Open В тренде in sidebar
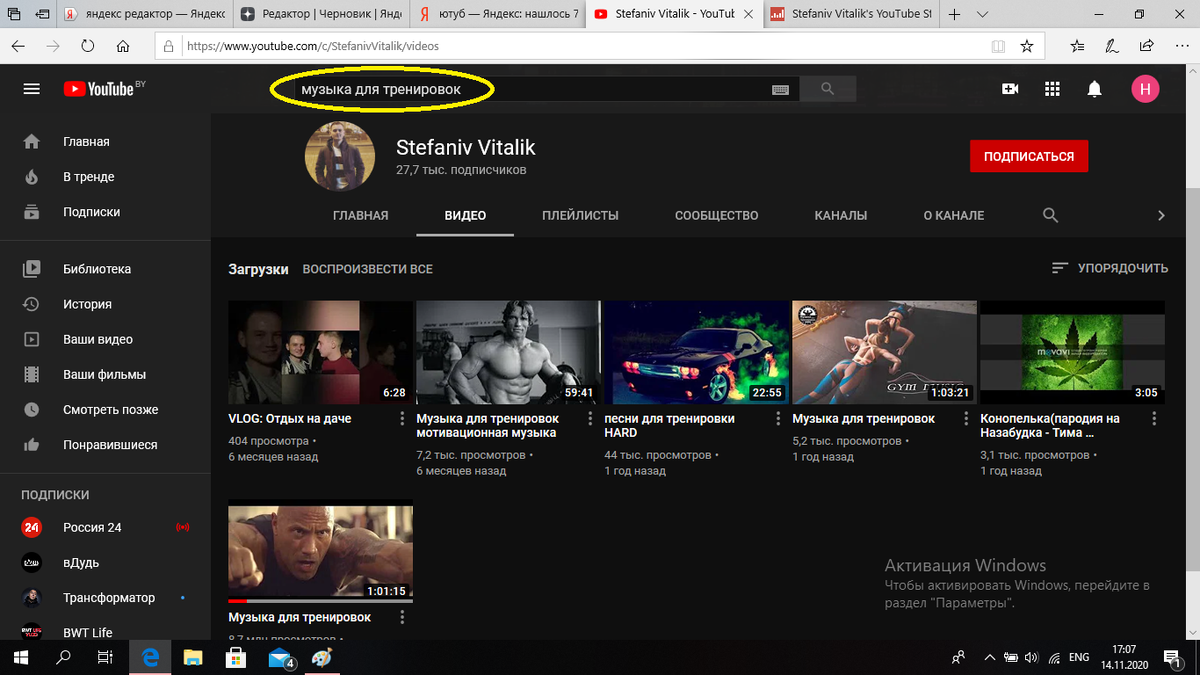The image size is (1200, 675). pyautogui.click(x=105, y=177)
